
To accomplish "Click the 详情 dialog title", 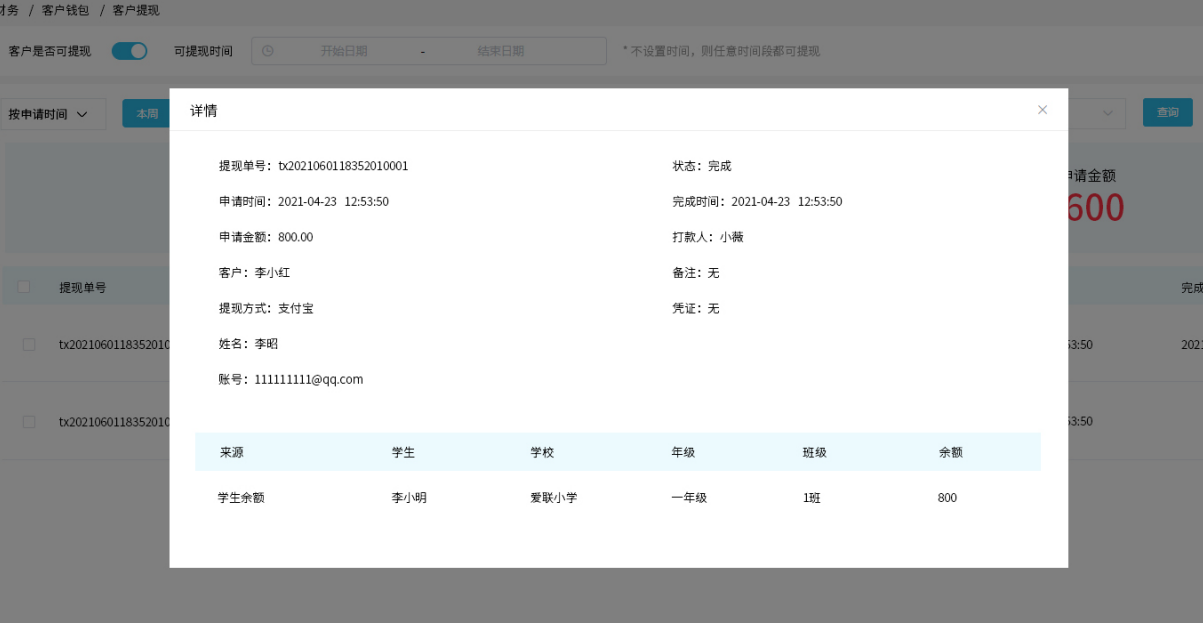I will tap(204, 111).
